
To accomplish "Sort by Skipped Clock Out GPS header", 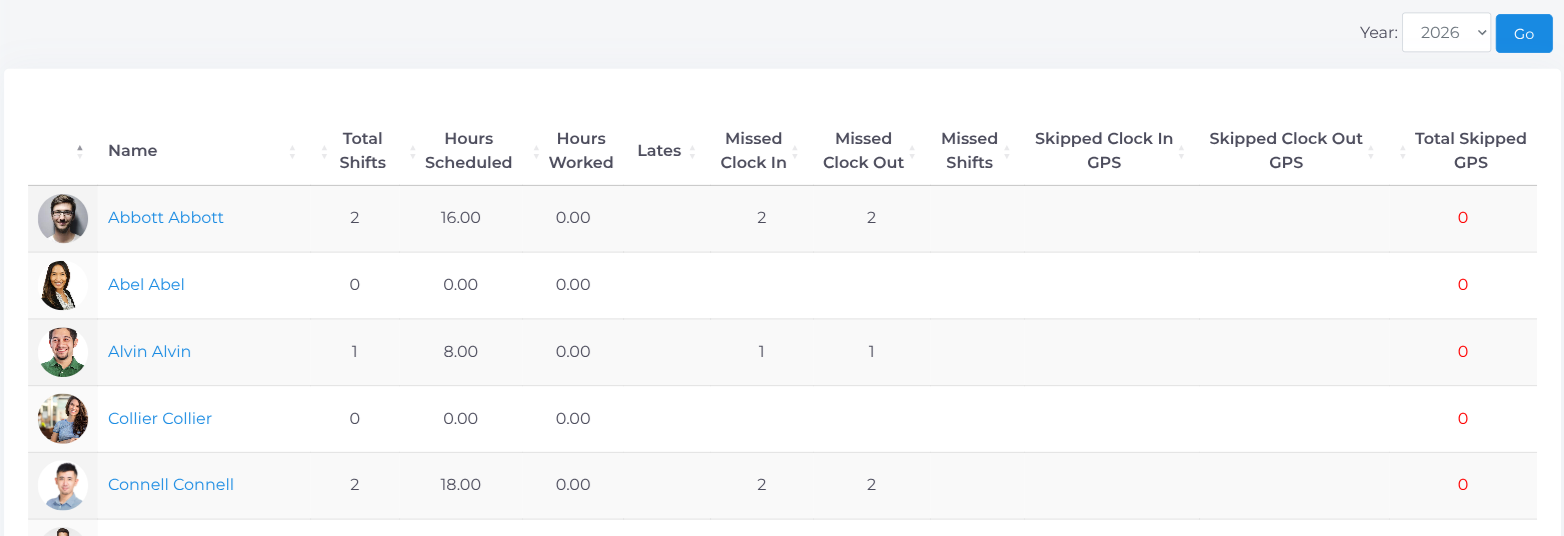I will (x=1286, y=150).
